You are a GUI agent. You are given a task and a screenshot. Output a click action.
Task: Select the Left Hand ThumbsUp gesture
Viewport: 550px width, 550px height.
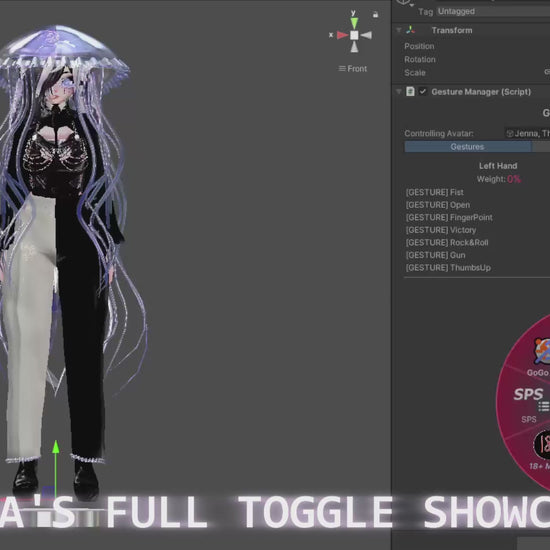pos(448,268)
